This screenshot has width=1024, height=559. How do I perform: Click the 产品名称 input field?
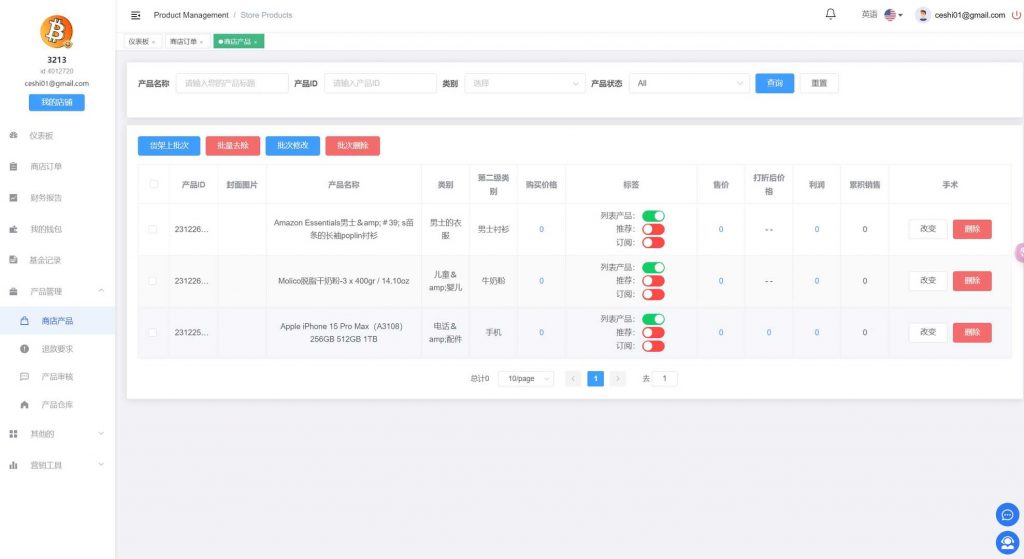click(231, 83)
